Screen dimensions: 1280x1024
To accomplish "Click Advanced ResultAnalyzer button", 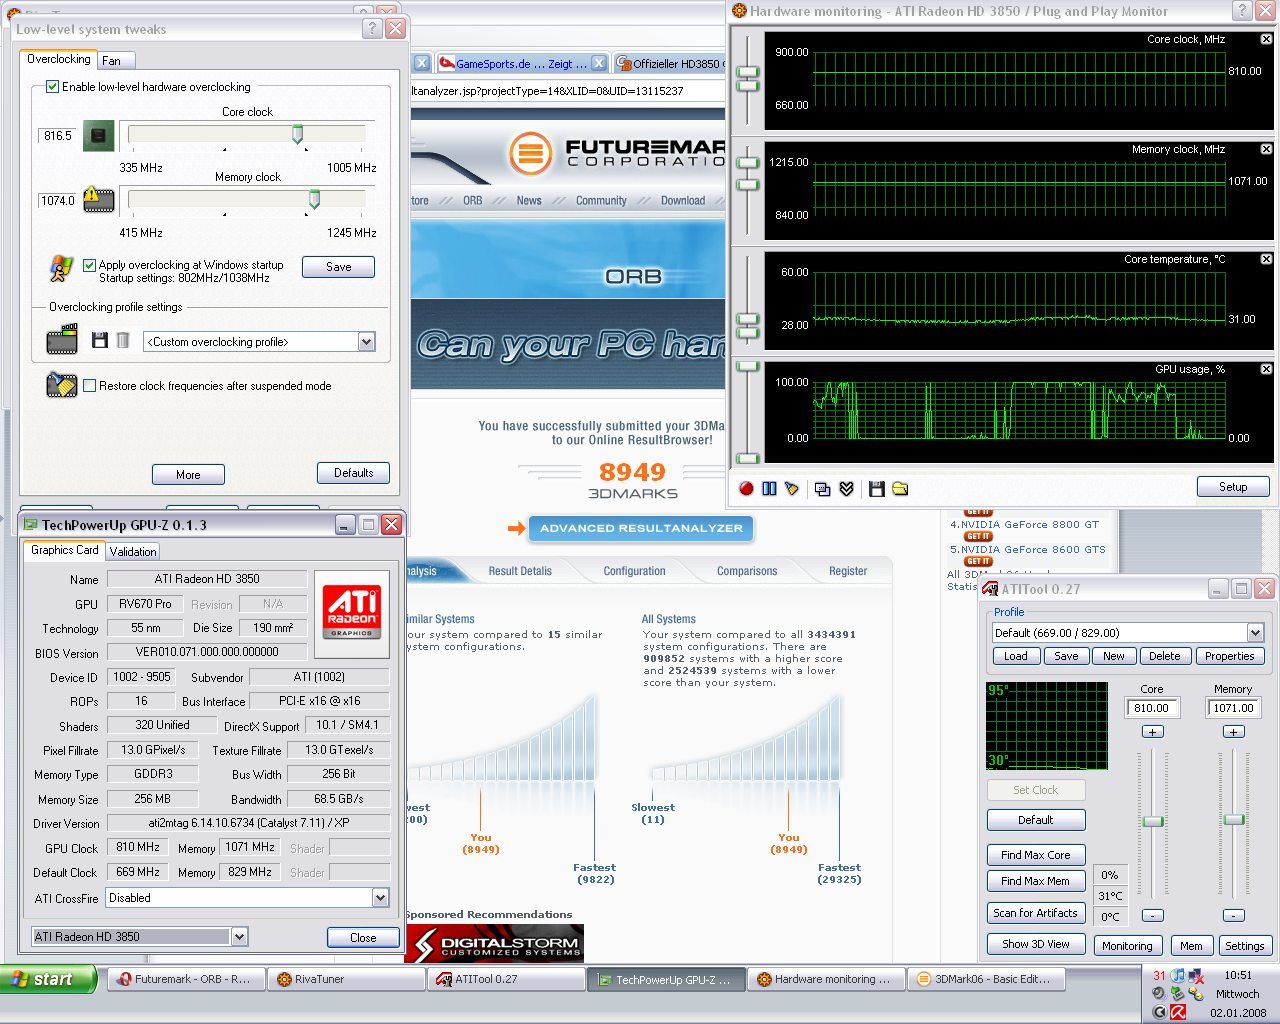I will [x=641, y=528].
